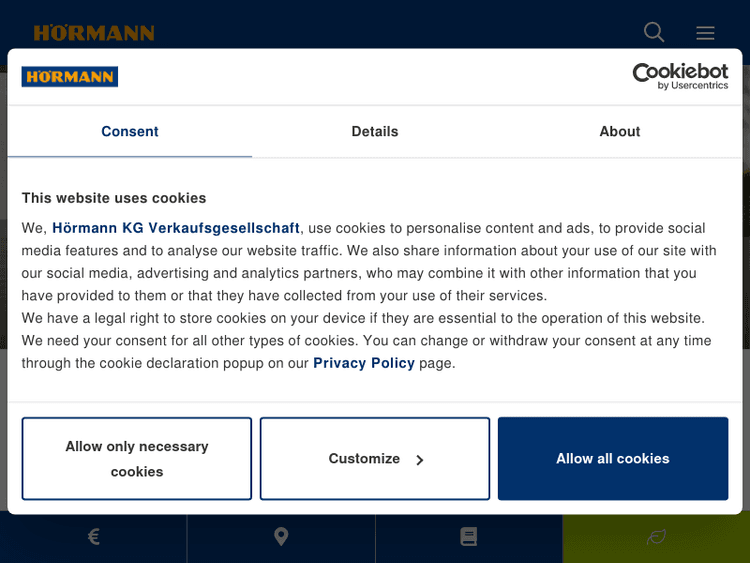Click the search magnifier icon in header
Screen dimensions: 750x563
click(x=654, y=32)
